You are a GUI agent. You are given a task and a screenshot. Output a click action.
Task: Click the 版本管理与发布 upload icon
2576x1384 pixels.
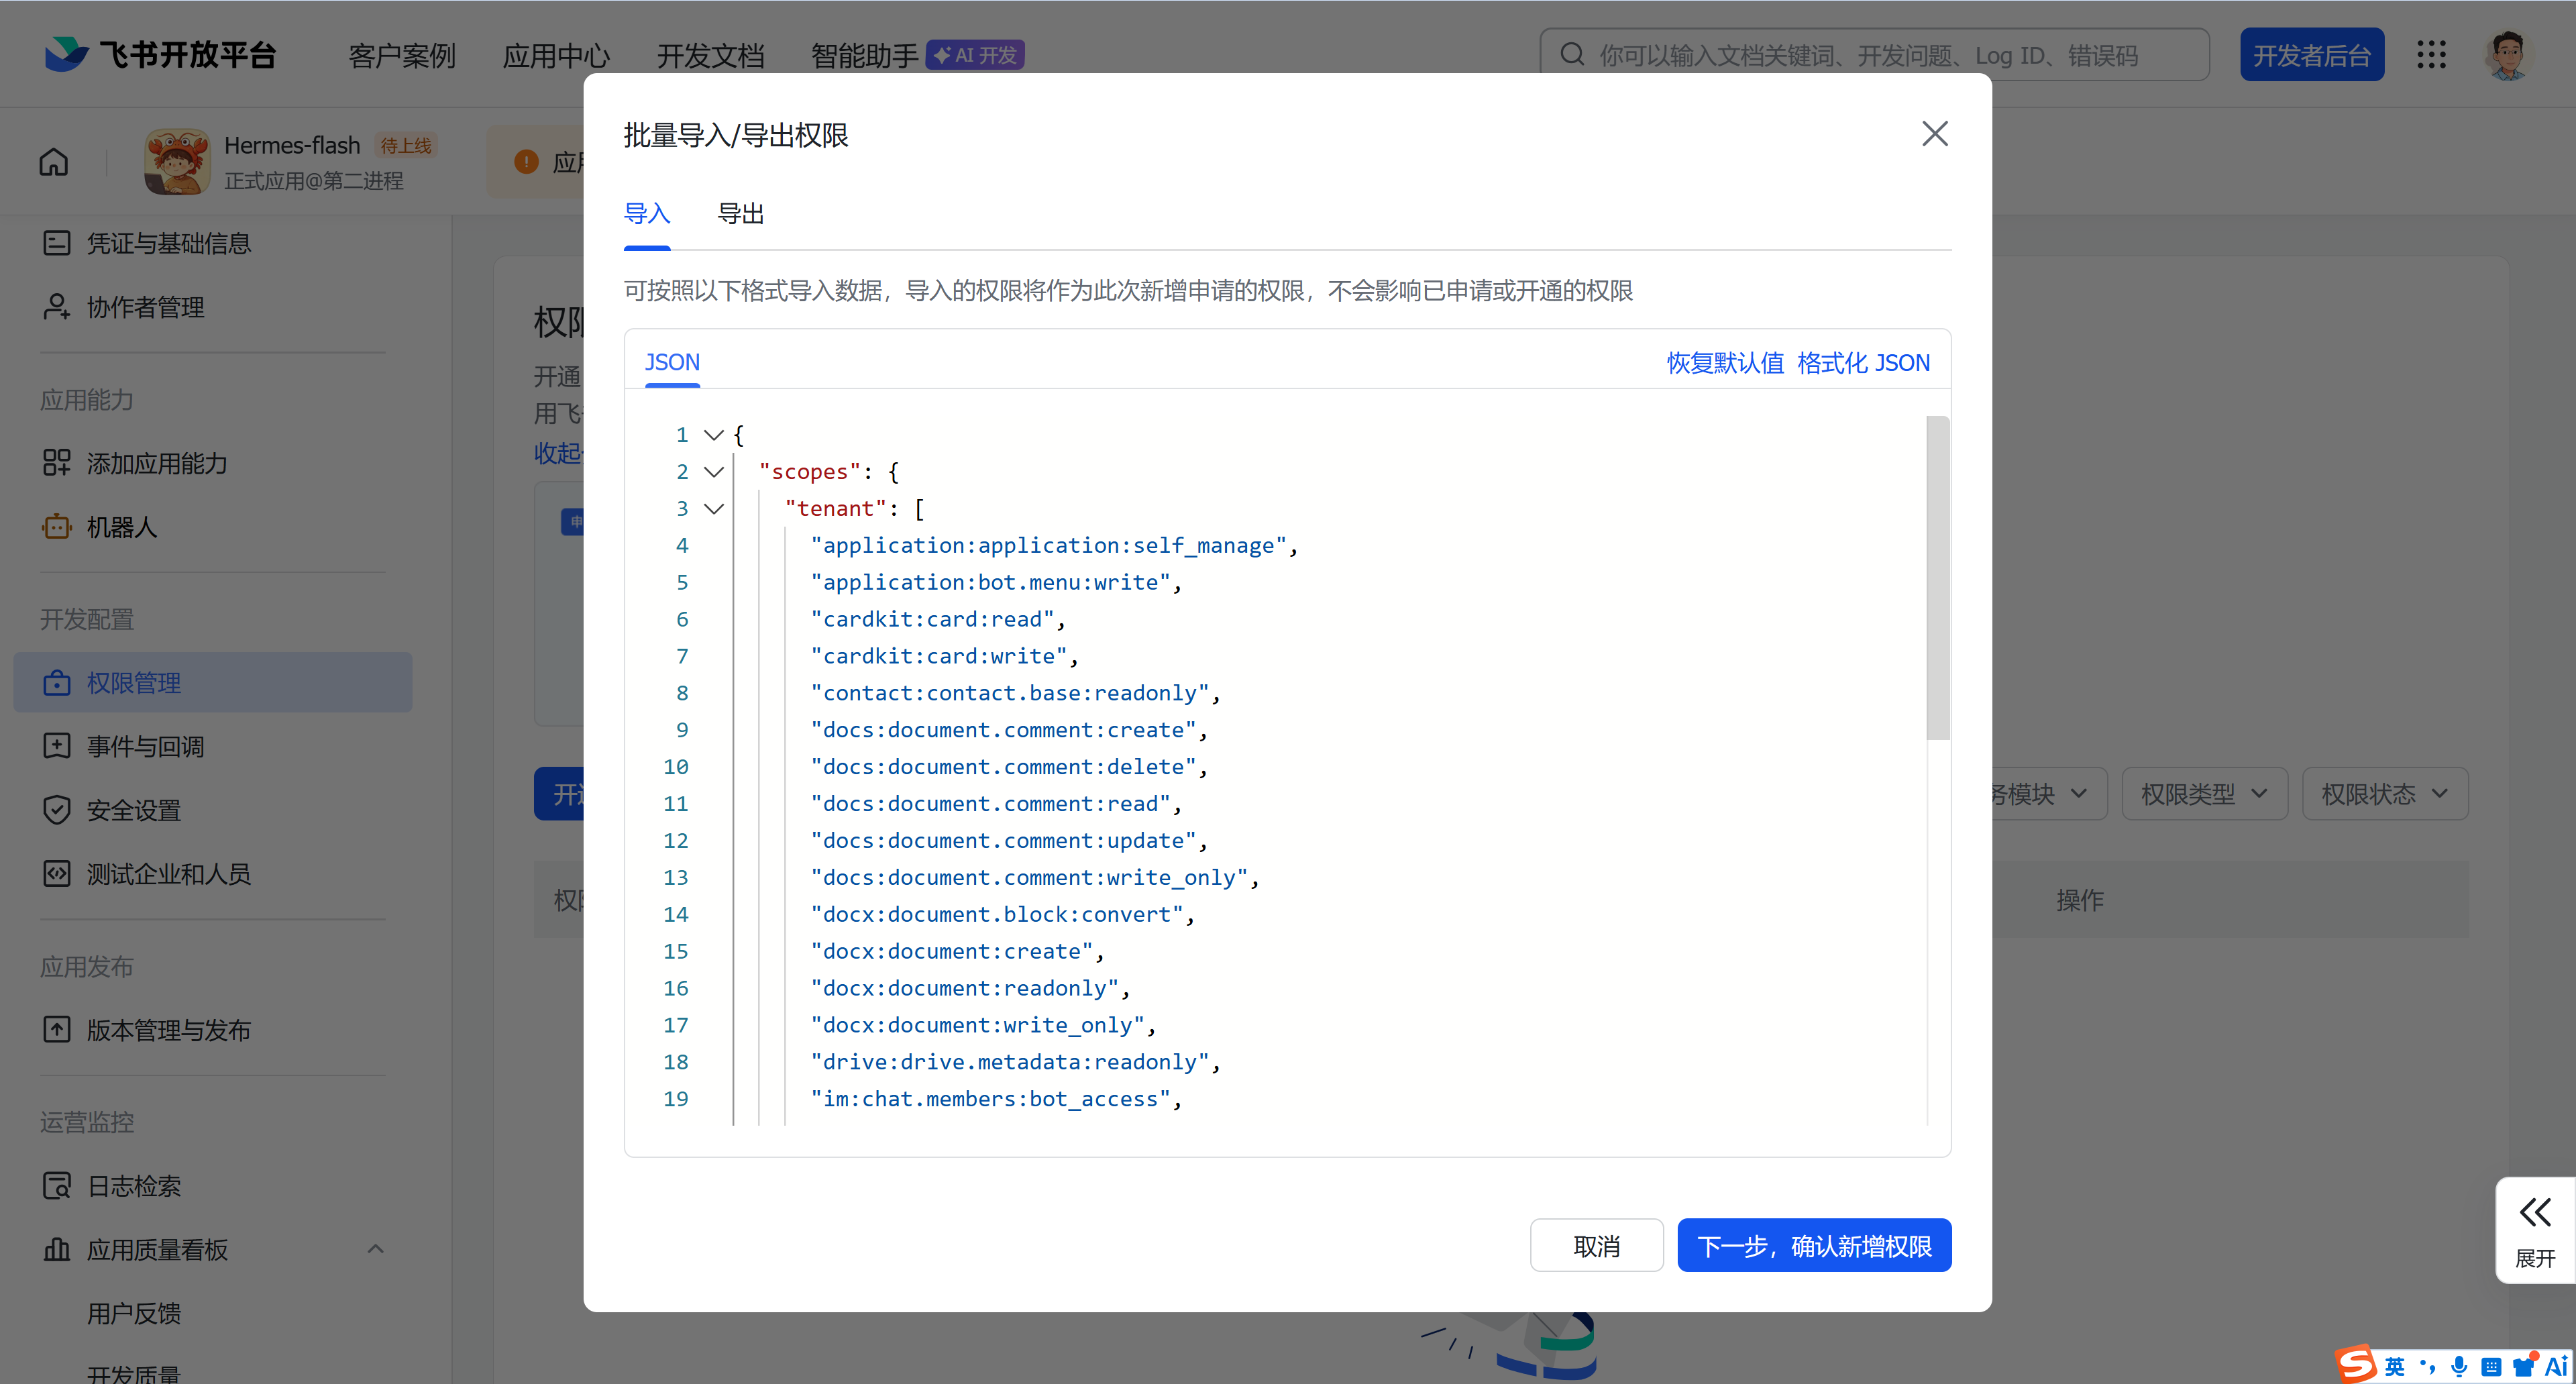point(57,1030)
